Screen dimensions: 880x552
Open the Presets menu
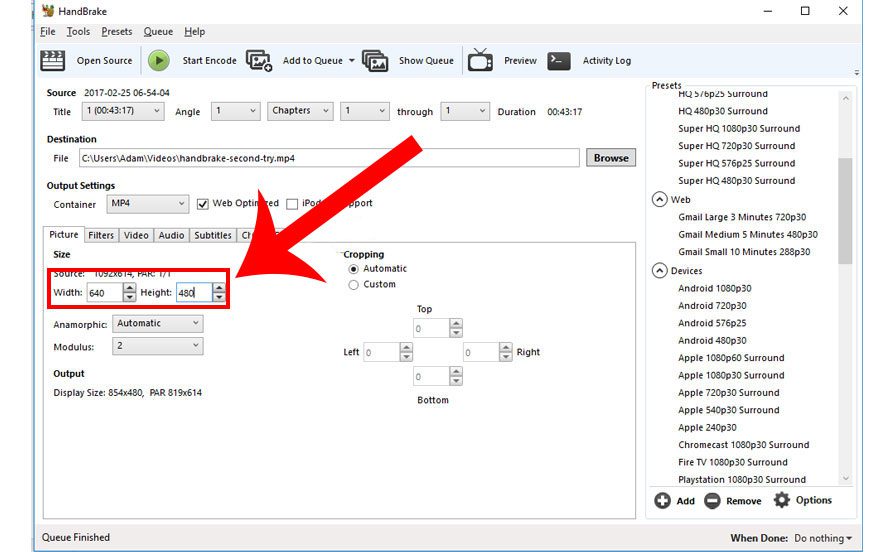click(117, 31)
